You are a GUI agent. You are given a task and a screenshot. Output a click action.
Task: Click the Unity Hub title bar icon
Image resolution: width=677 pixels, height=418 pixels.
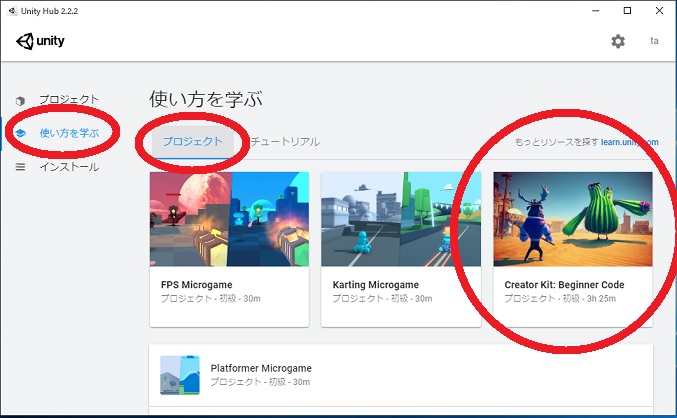(12, 10)
